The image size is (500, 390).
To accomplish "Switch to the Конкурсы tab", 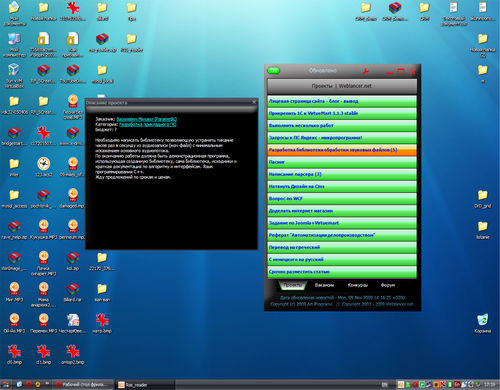I will 358,285.
